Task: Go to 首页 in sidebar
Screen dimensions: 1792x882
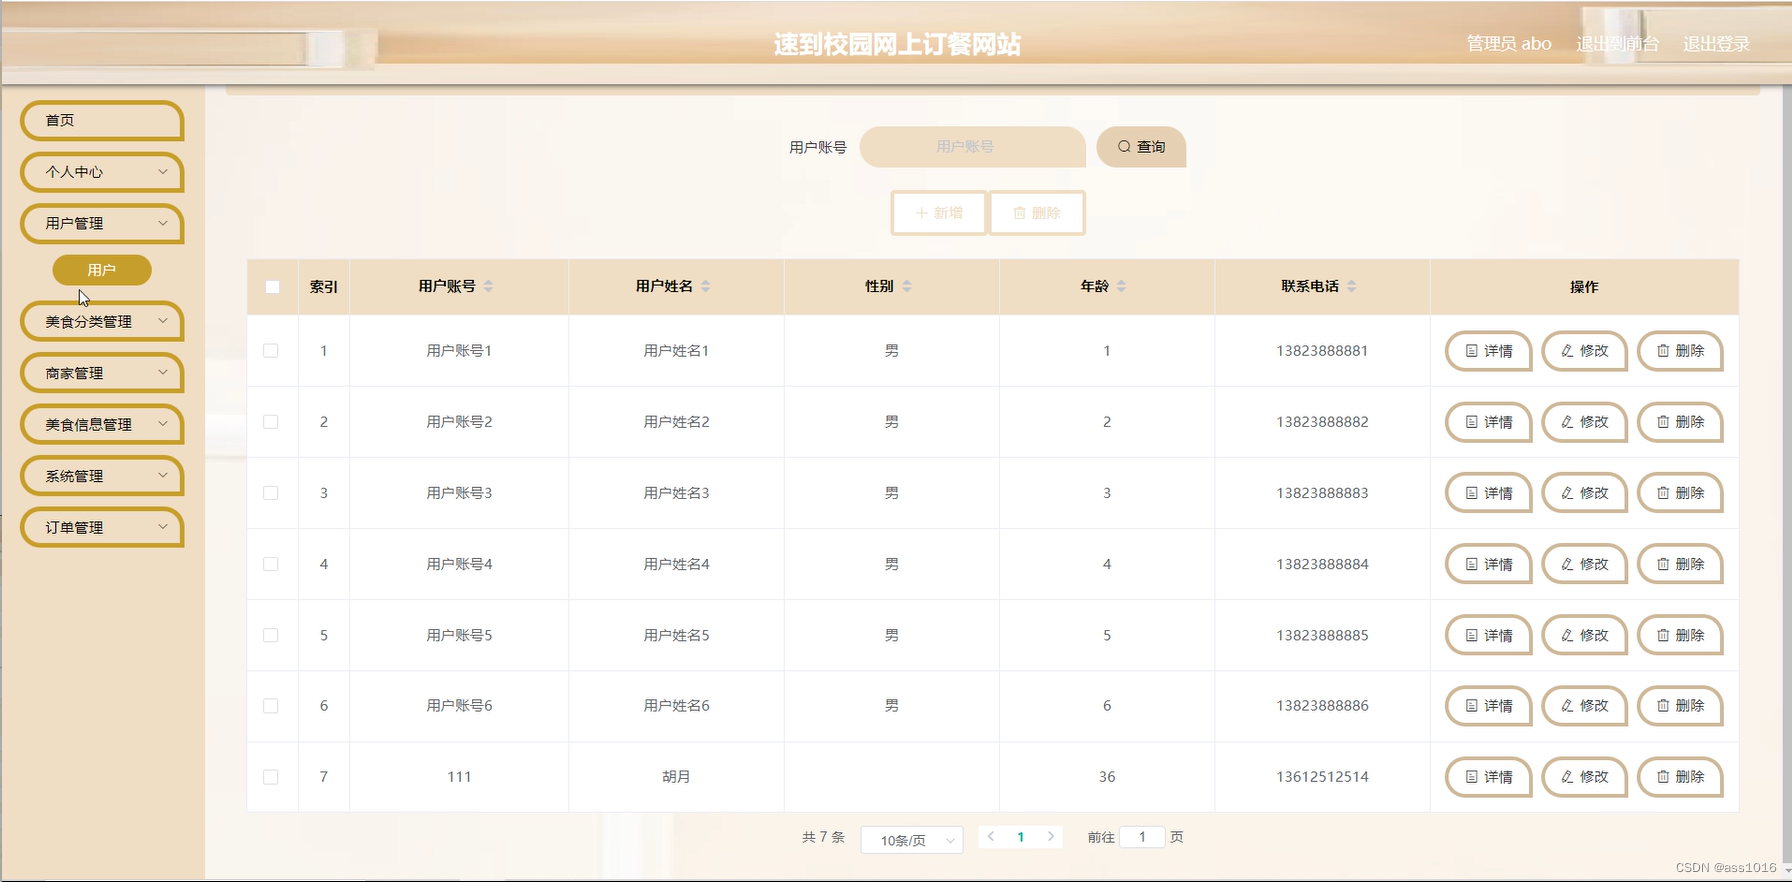Action: [102, 121]
